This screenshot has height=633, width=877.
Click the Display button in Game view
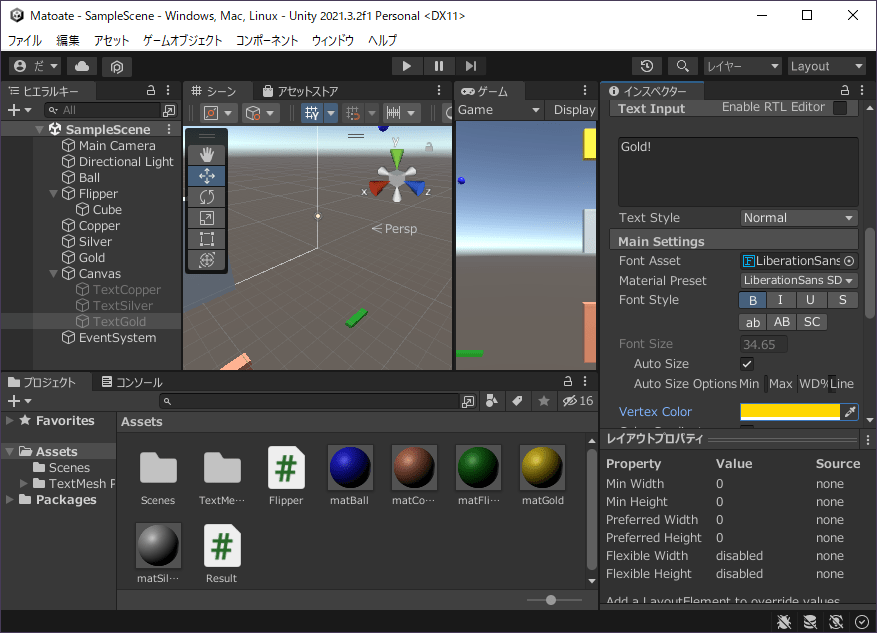[574, 110]
